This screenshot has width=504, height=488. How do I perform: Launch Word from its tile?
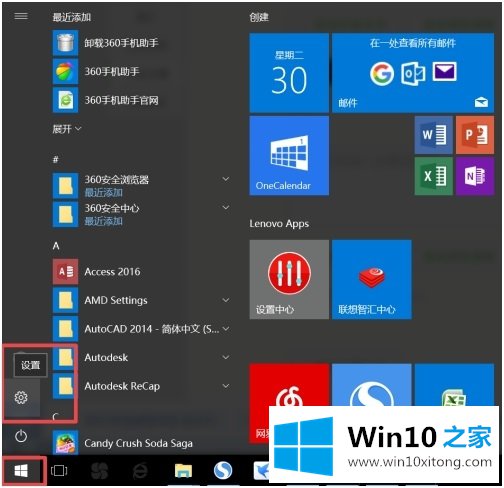(x=433, y=135)
